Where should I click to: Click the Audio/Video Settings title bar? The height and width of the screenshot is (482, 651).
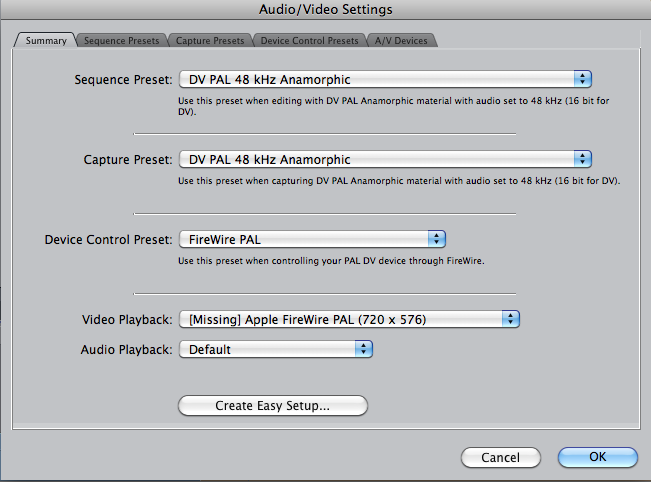click(325, 10)
